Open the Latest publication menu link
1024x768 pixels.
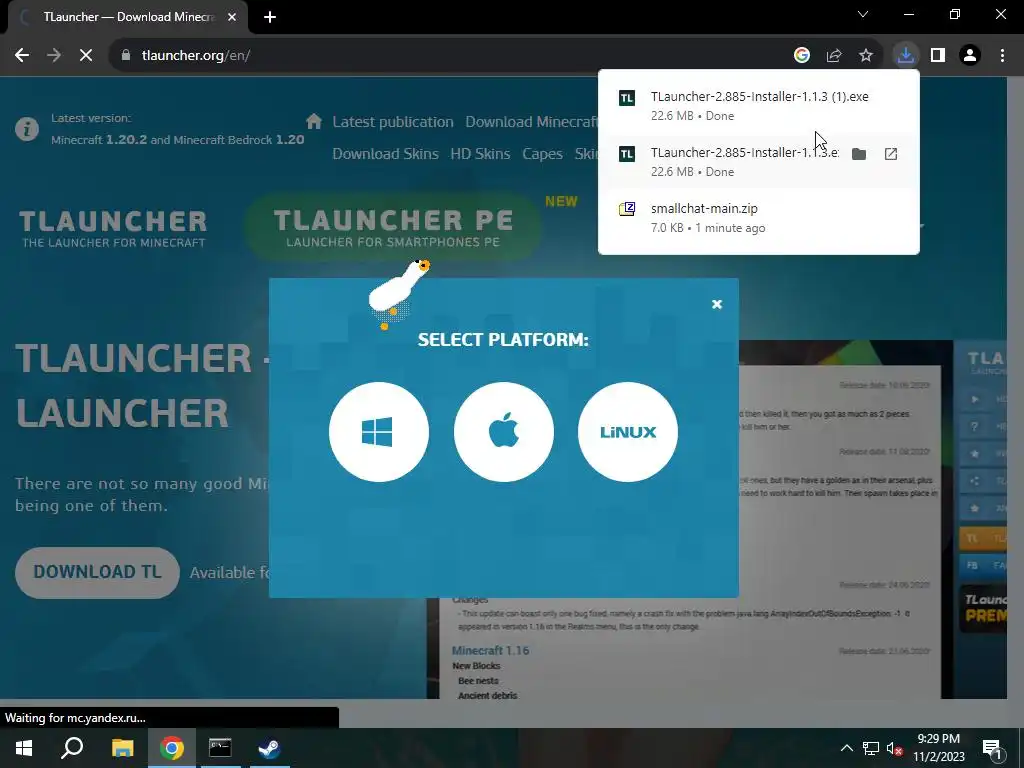coord(392,122)
